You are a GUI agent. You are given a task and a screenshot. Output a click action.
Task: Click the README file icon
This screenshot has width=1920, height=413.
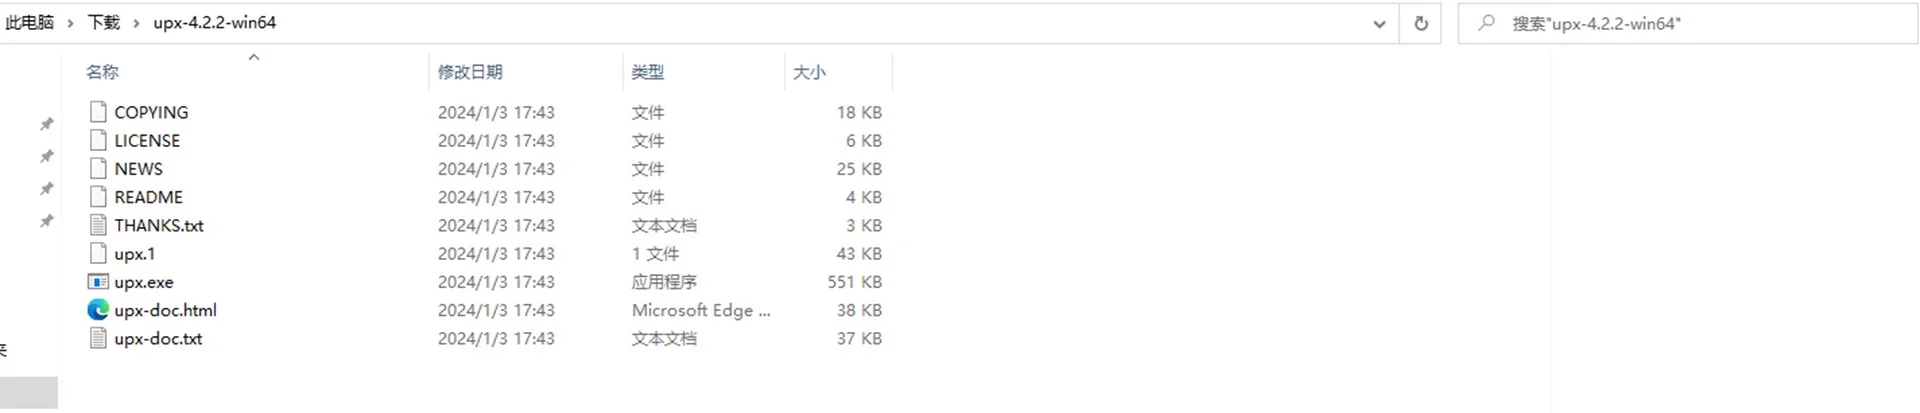(x=98, y=197)
